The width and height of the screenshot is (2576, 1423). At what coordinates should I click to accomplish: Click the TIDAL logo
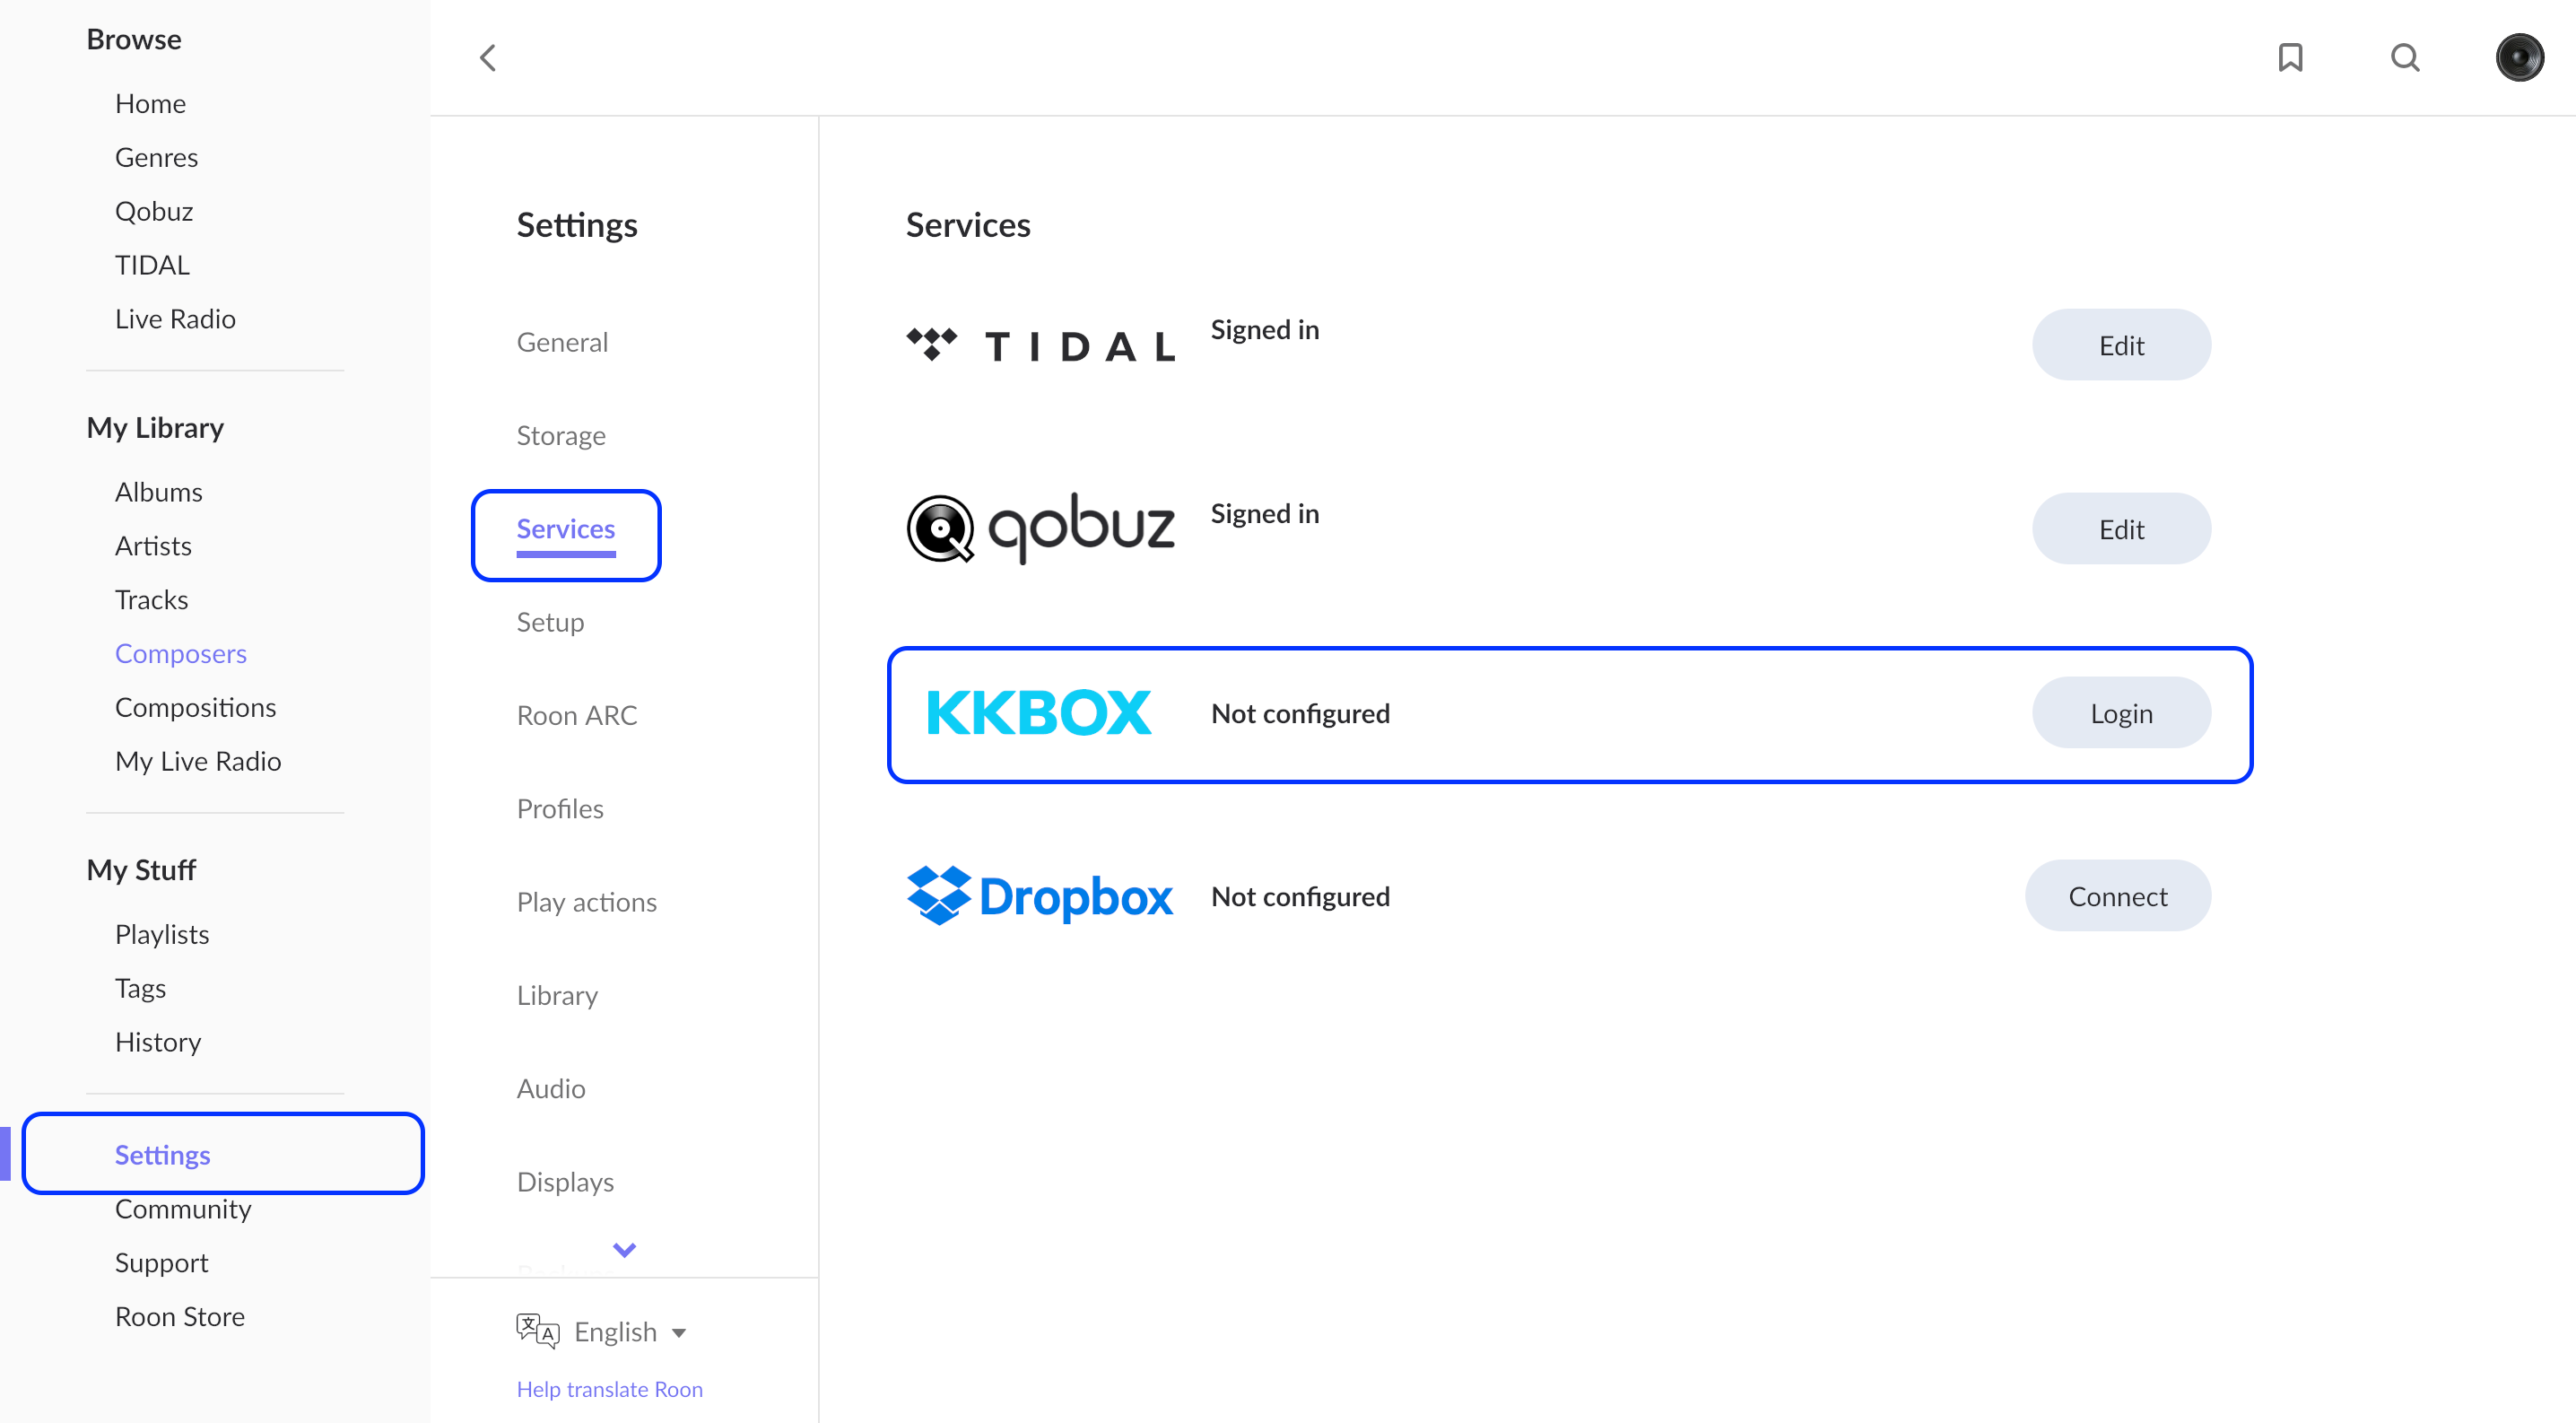tap(1040, 346)
